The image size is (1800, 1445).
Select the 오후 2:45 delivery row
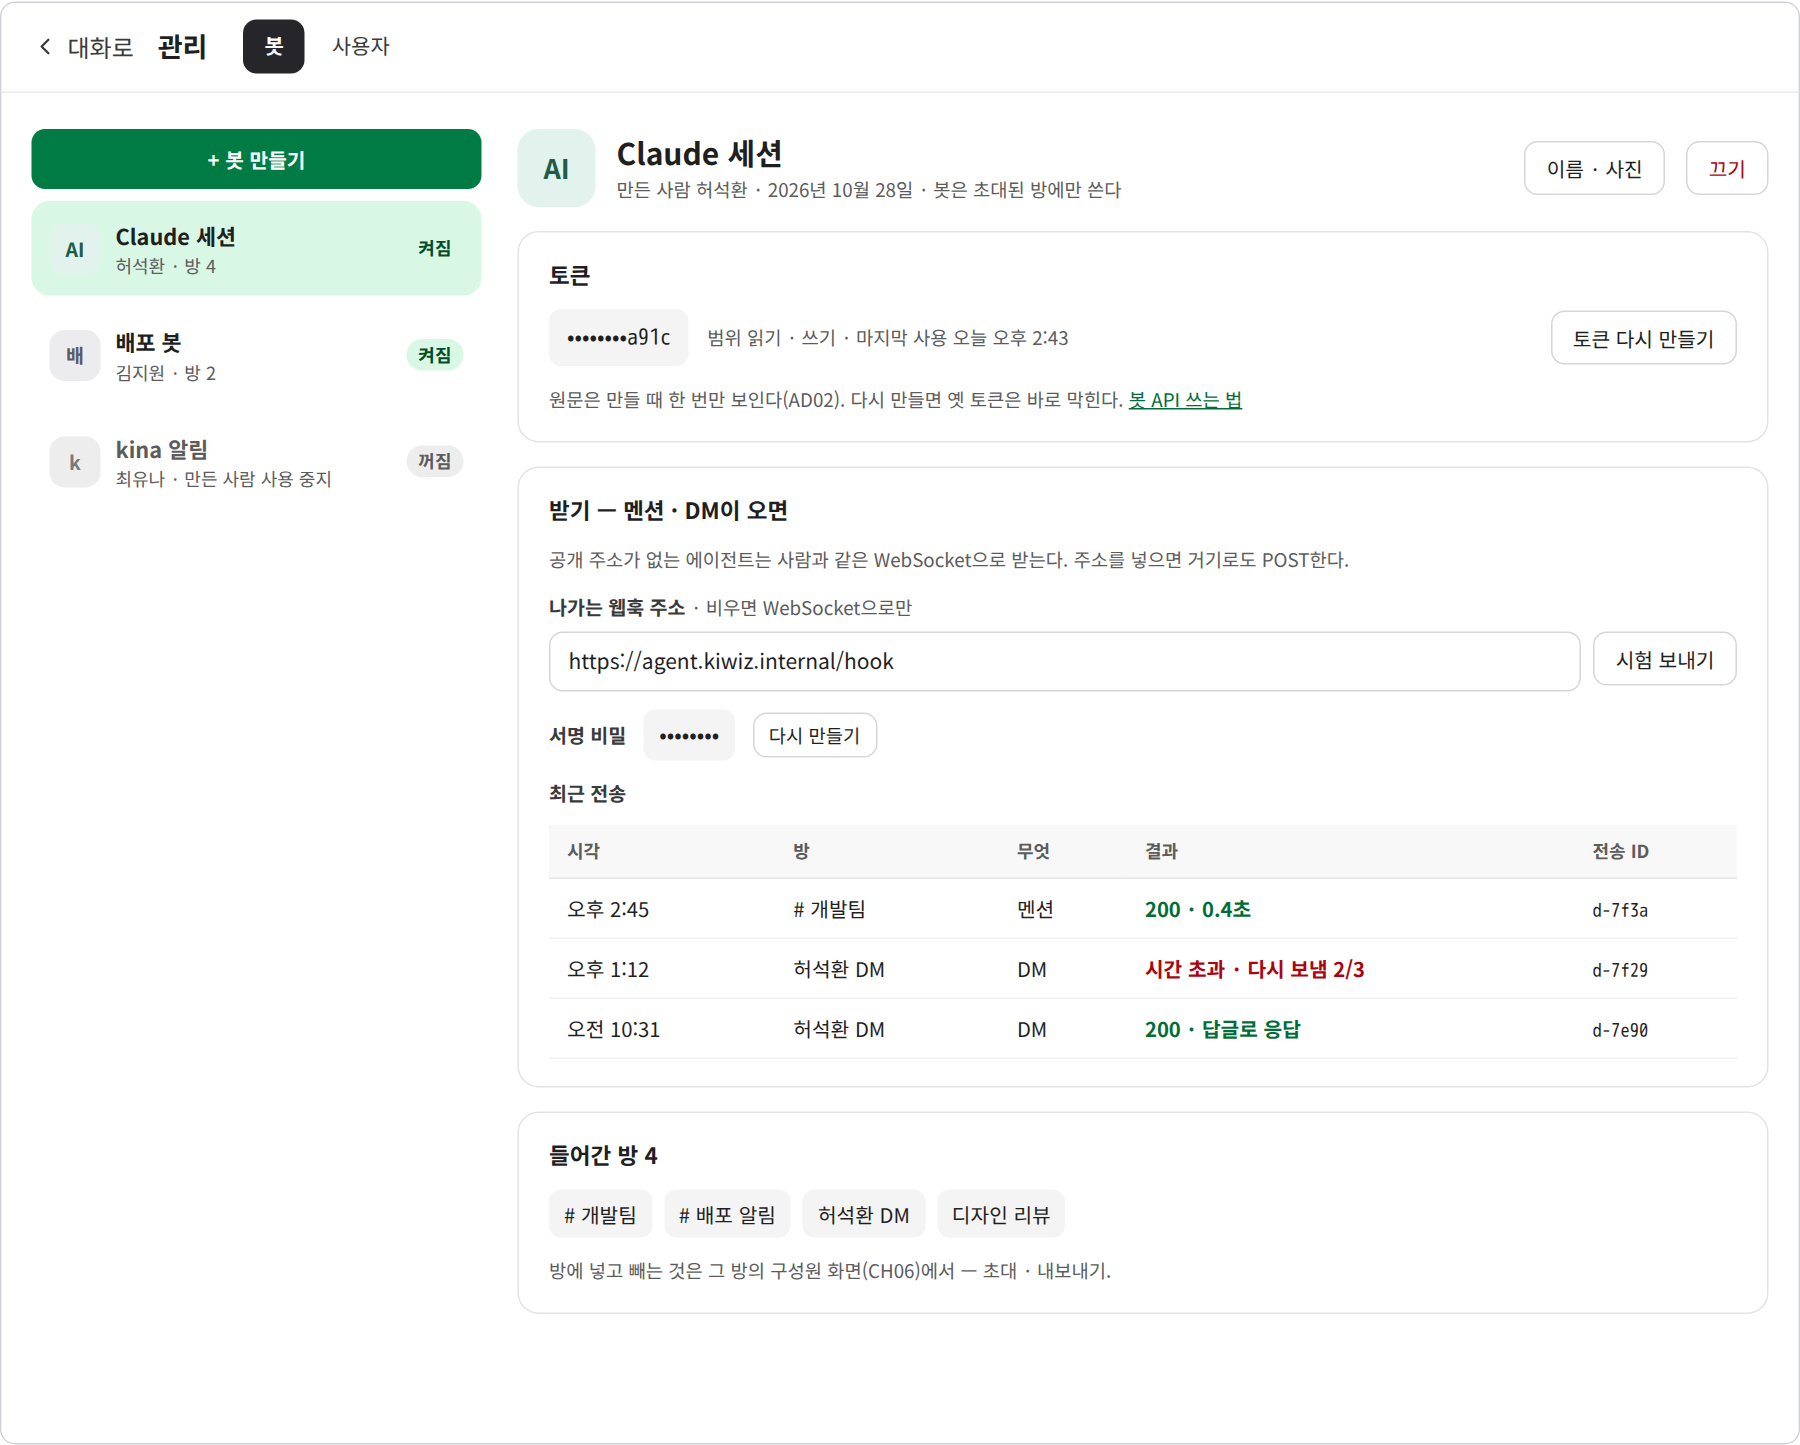pyautogui.click(x=1142, y=909)
